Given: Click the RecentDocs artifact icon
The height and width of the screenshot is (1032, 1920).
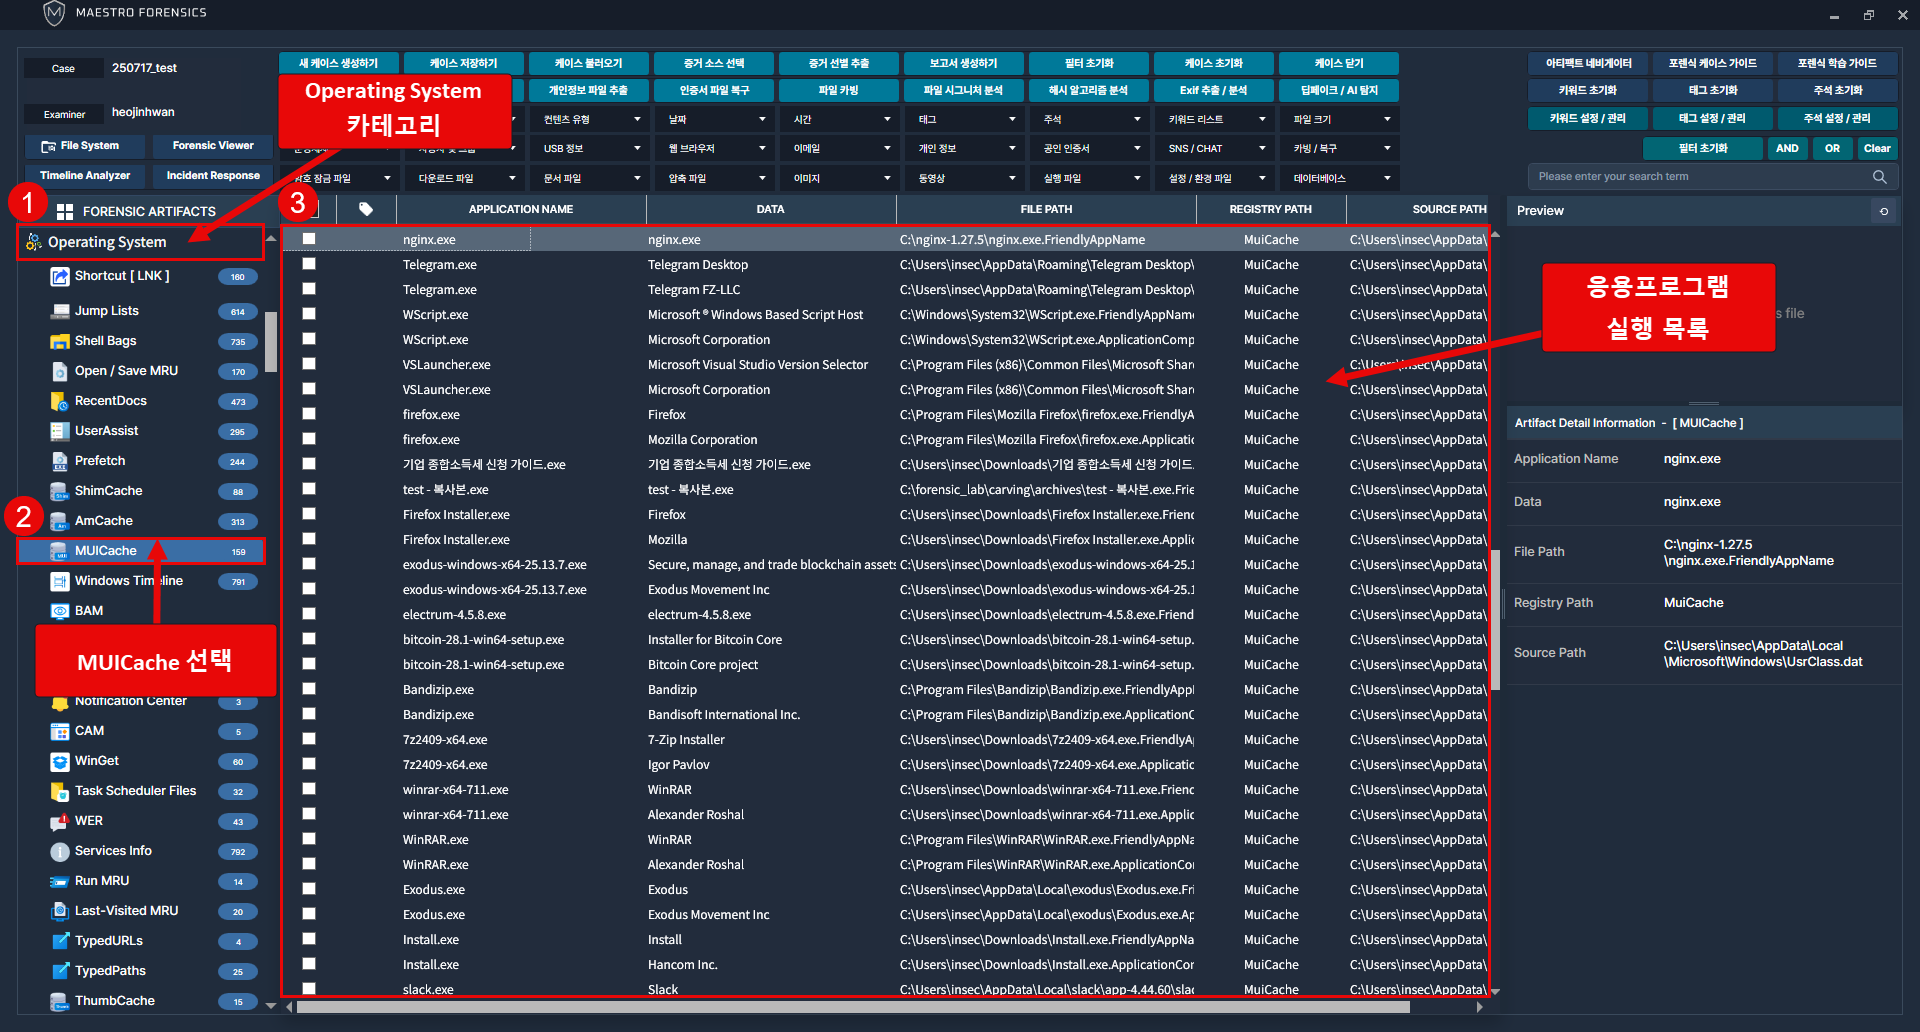Looking at the screenshot, I should [x=60, y=401].
